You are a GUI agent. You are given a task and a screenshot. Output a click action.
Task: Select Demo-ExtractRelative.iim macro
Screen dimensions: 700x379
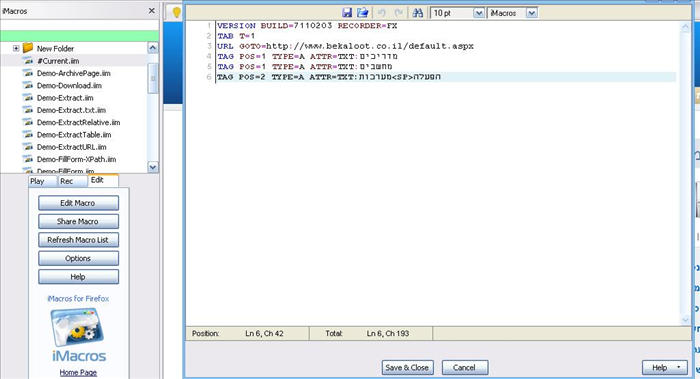(78, 122)
